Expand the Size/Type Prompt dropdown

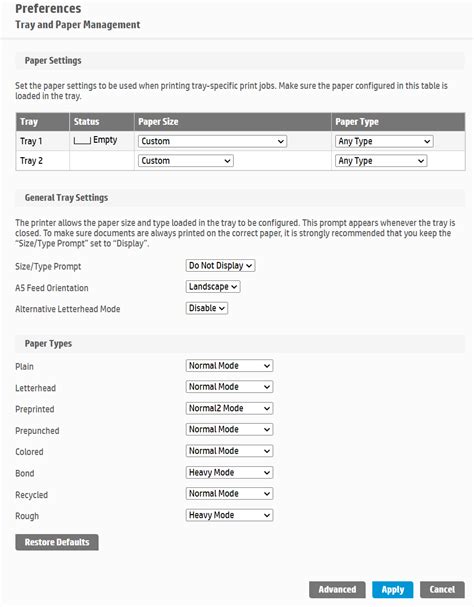tap(220, 266)
